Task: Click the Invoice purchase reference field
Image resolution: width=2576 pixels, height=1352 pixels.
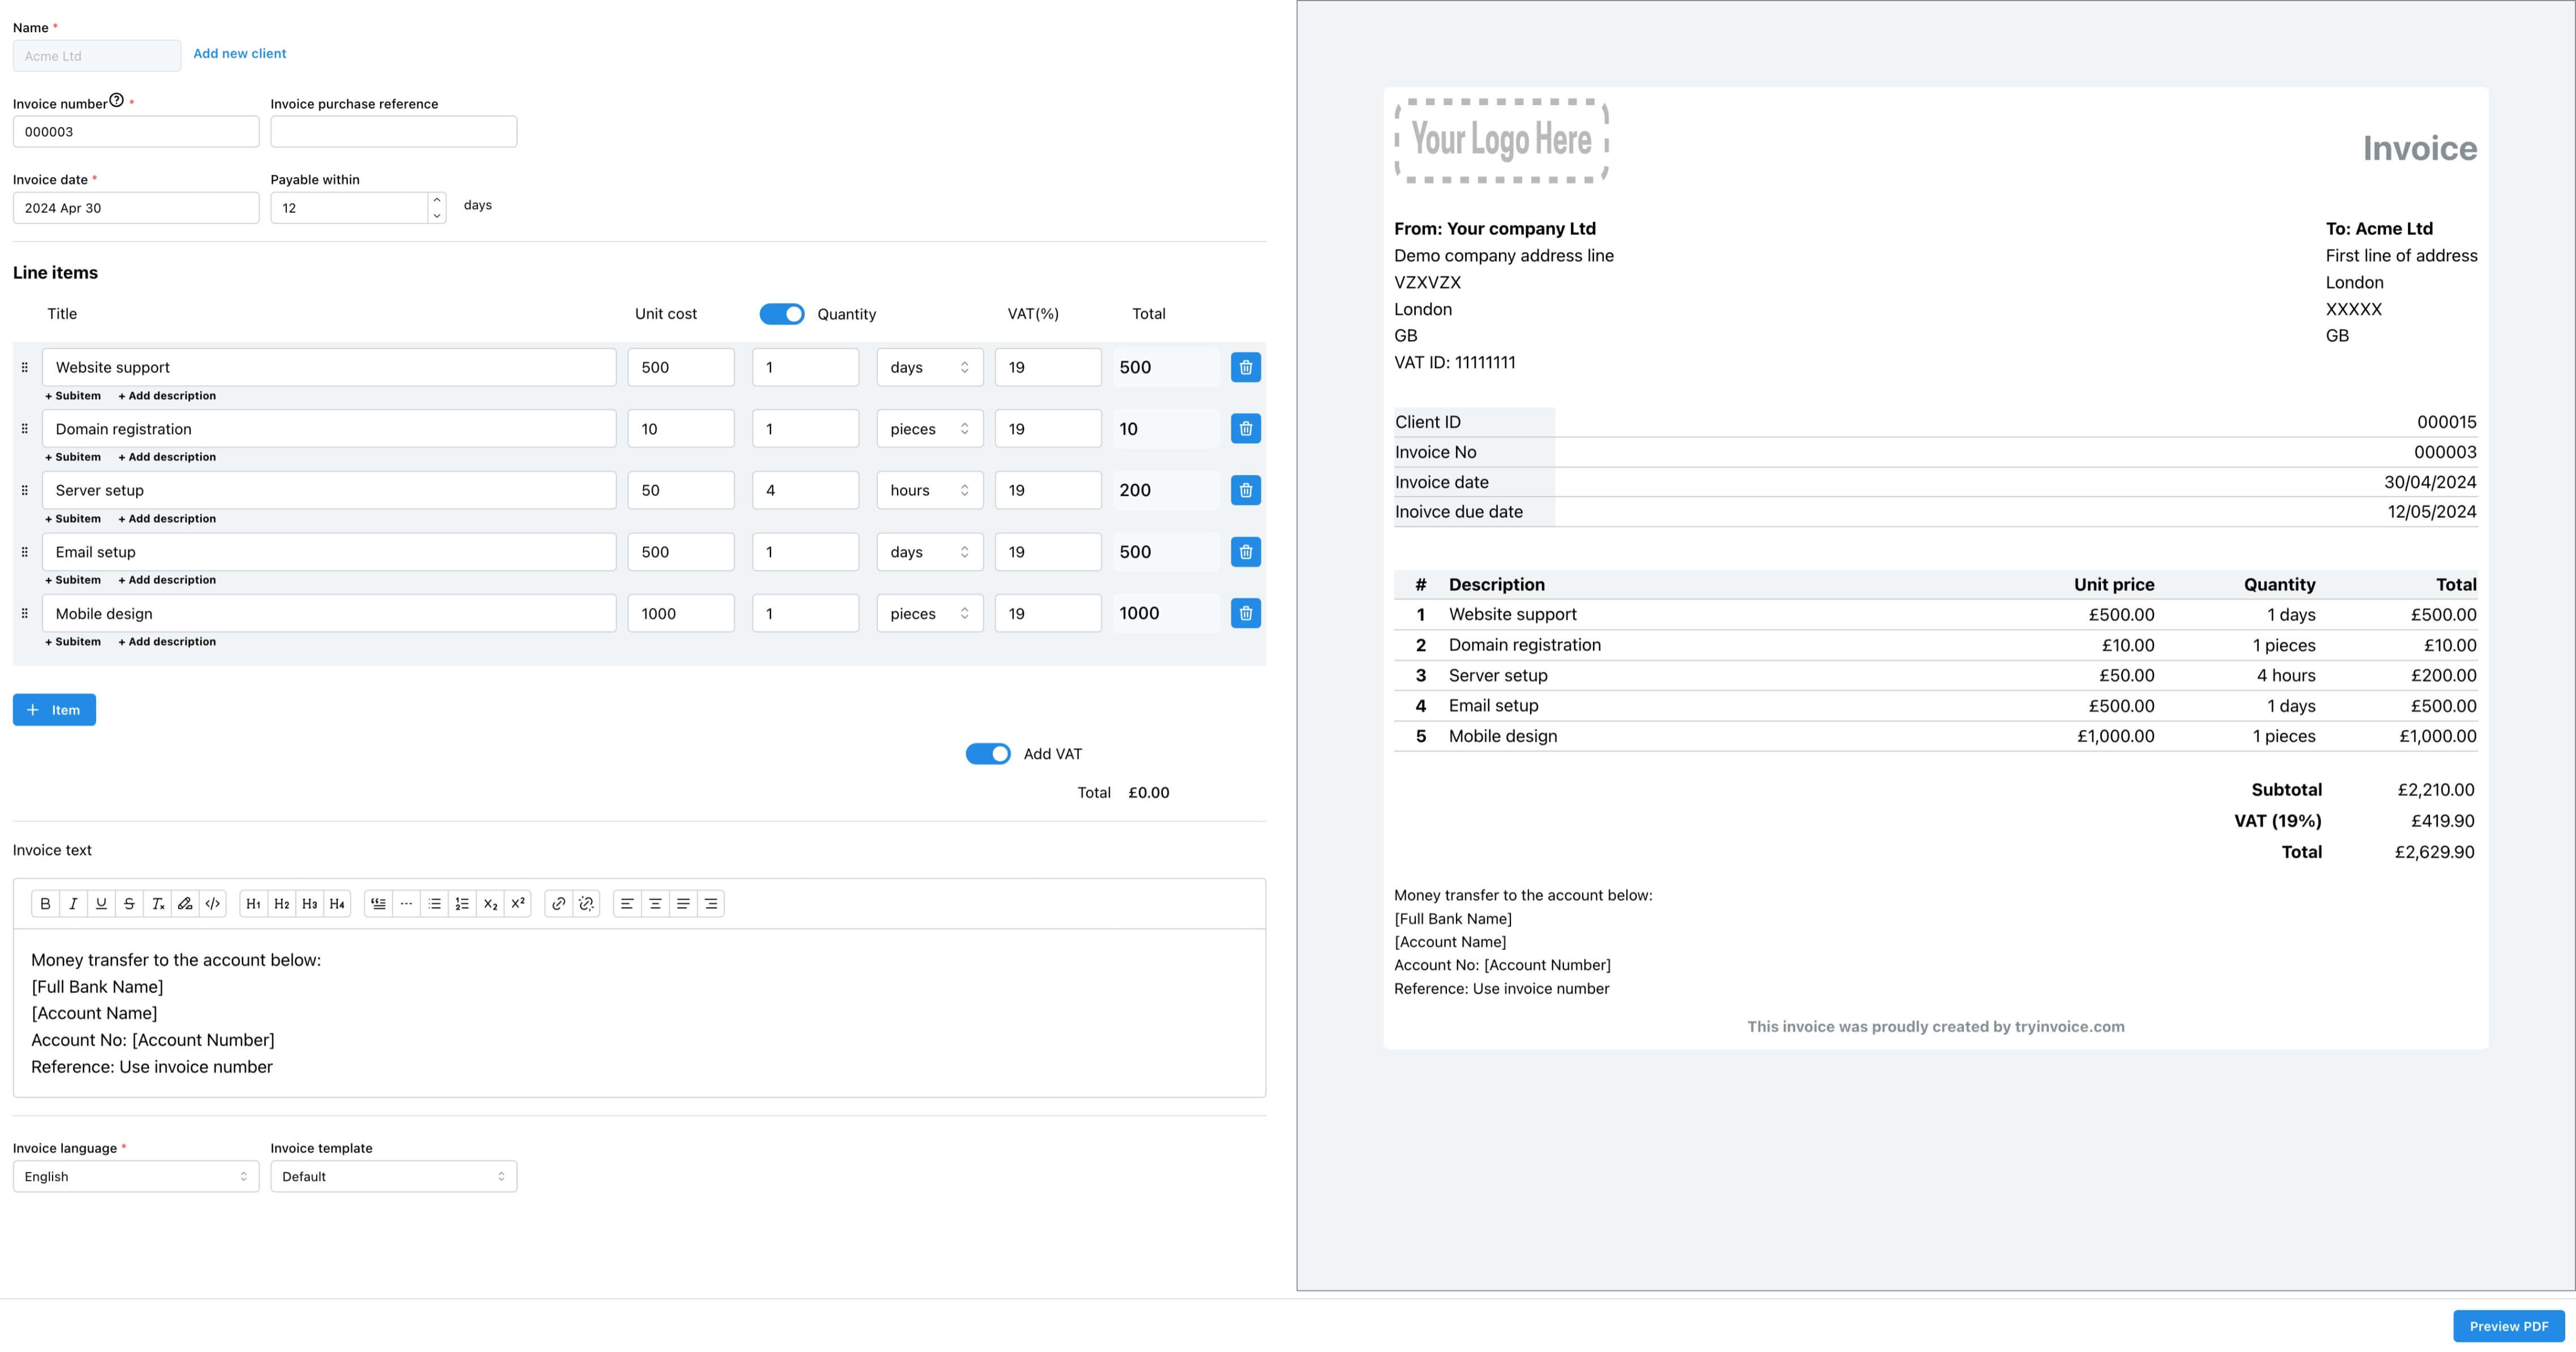Action: pyautogui.click(x=393, y=132)
